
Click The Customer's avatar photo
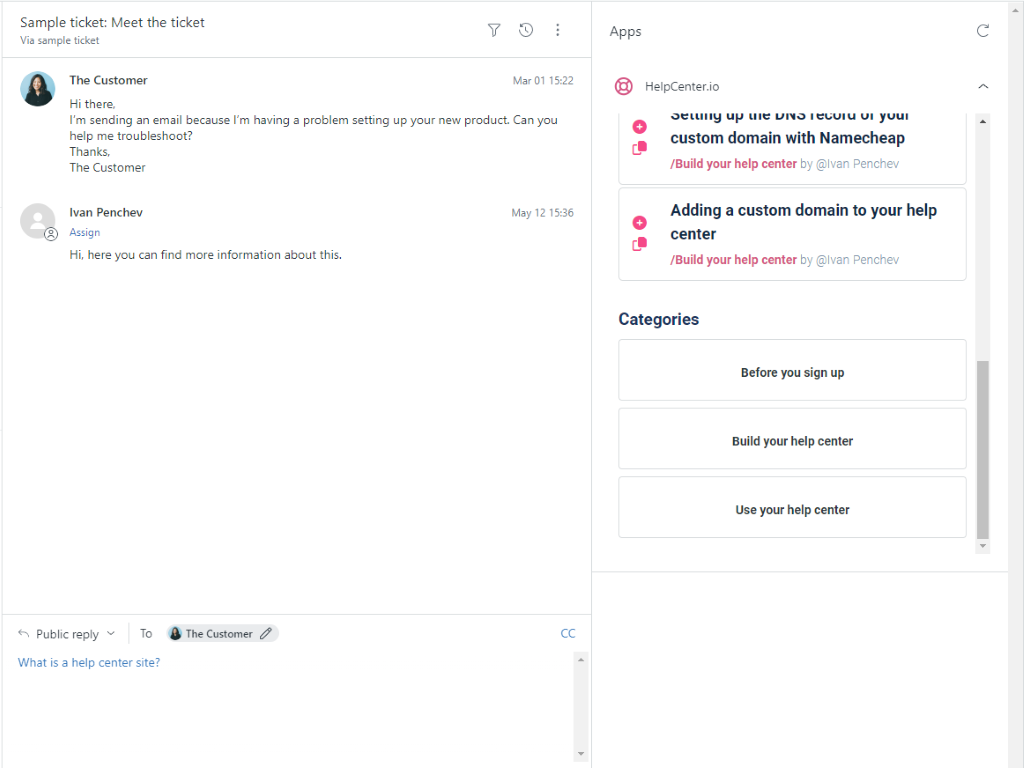click(38, 89)
